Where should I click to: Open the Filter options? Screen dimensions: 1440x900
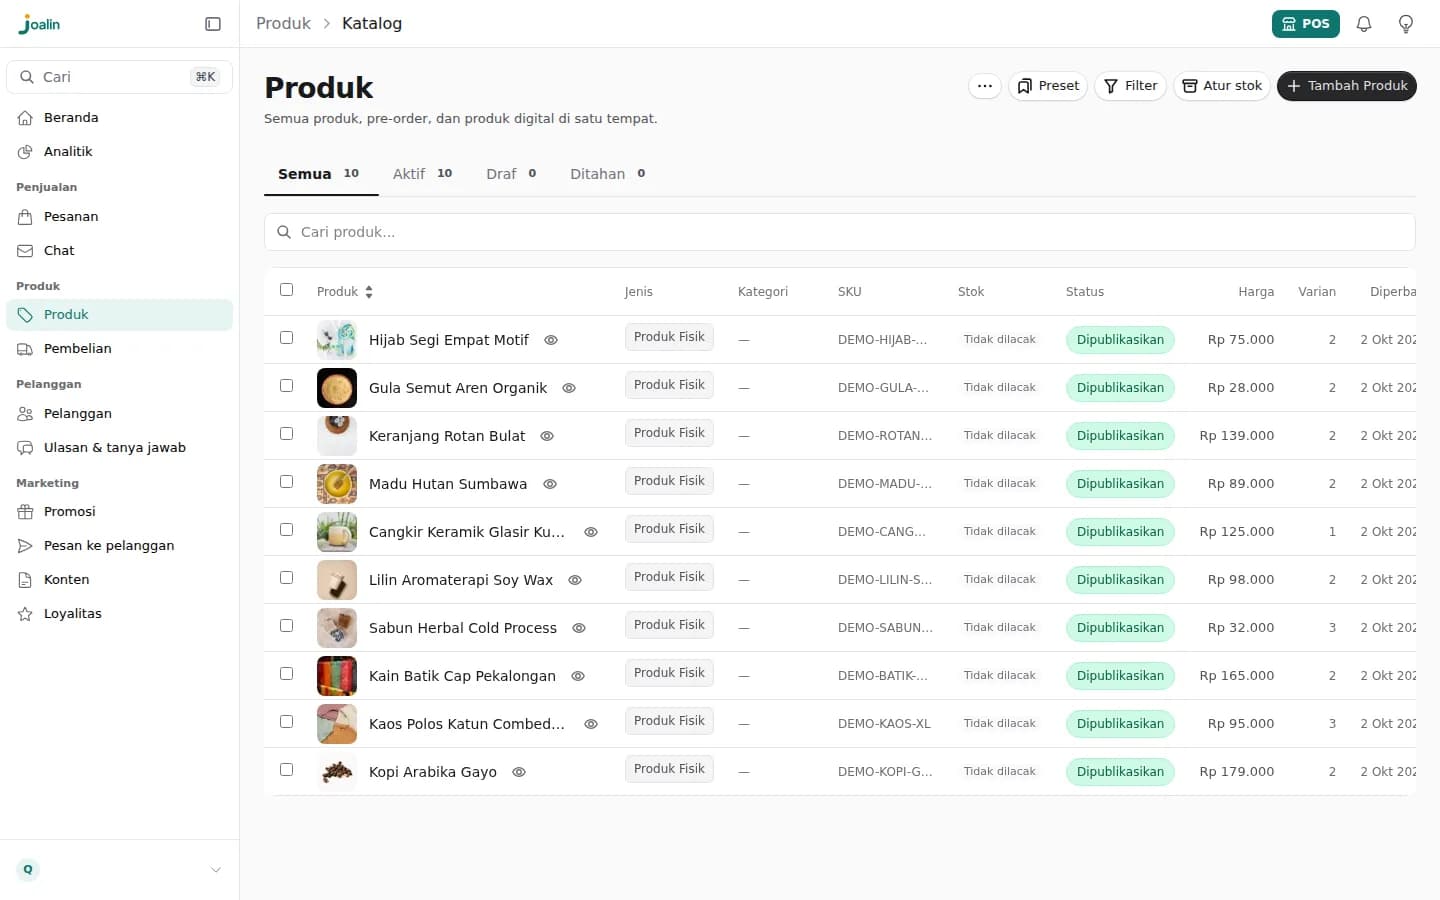1130,86
